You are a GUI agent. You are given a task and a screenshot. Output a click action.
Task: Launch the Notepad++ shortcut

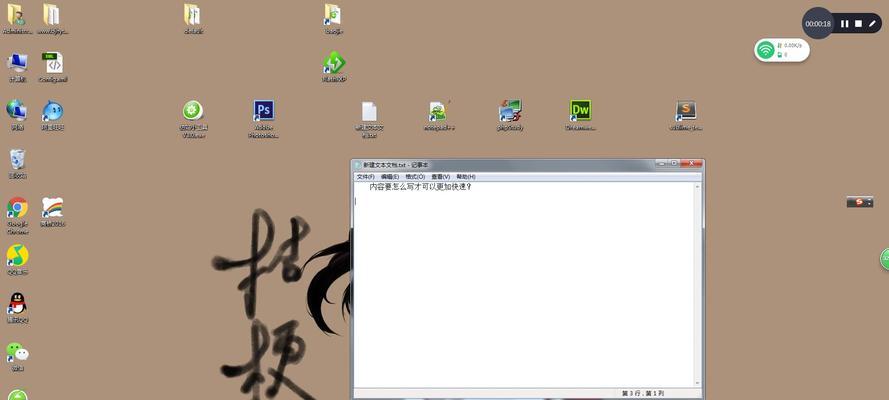[438, 111]
